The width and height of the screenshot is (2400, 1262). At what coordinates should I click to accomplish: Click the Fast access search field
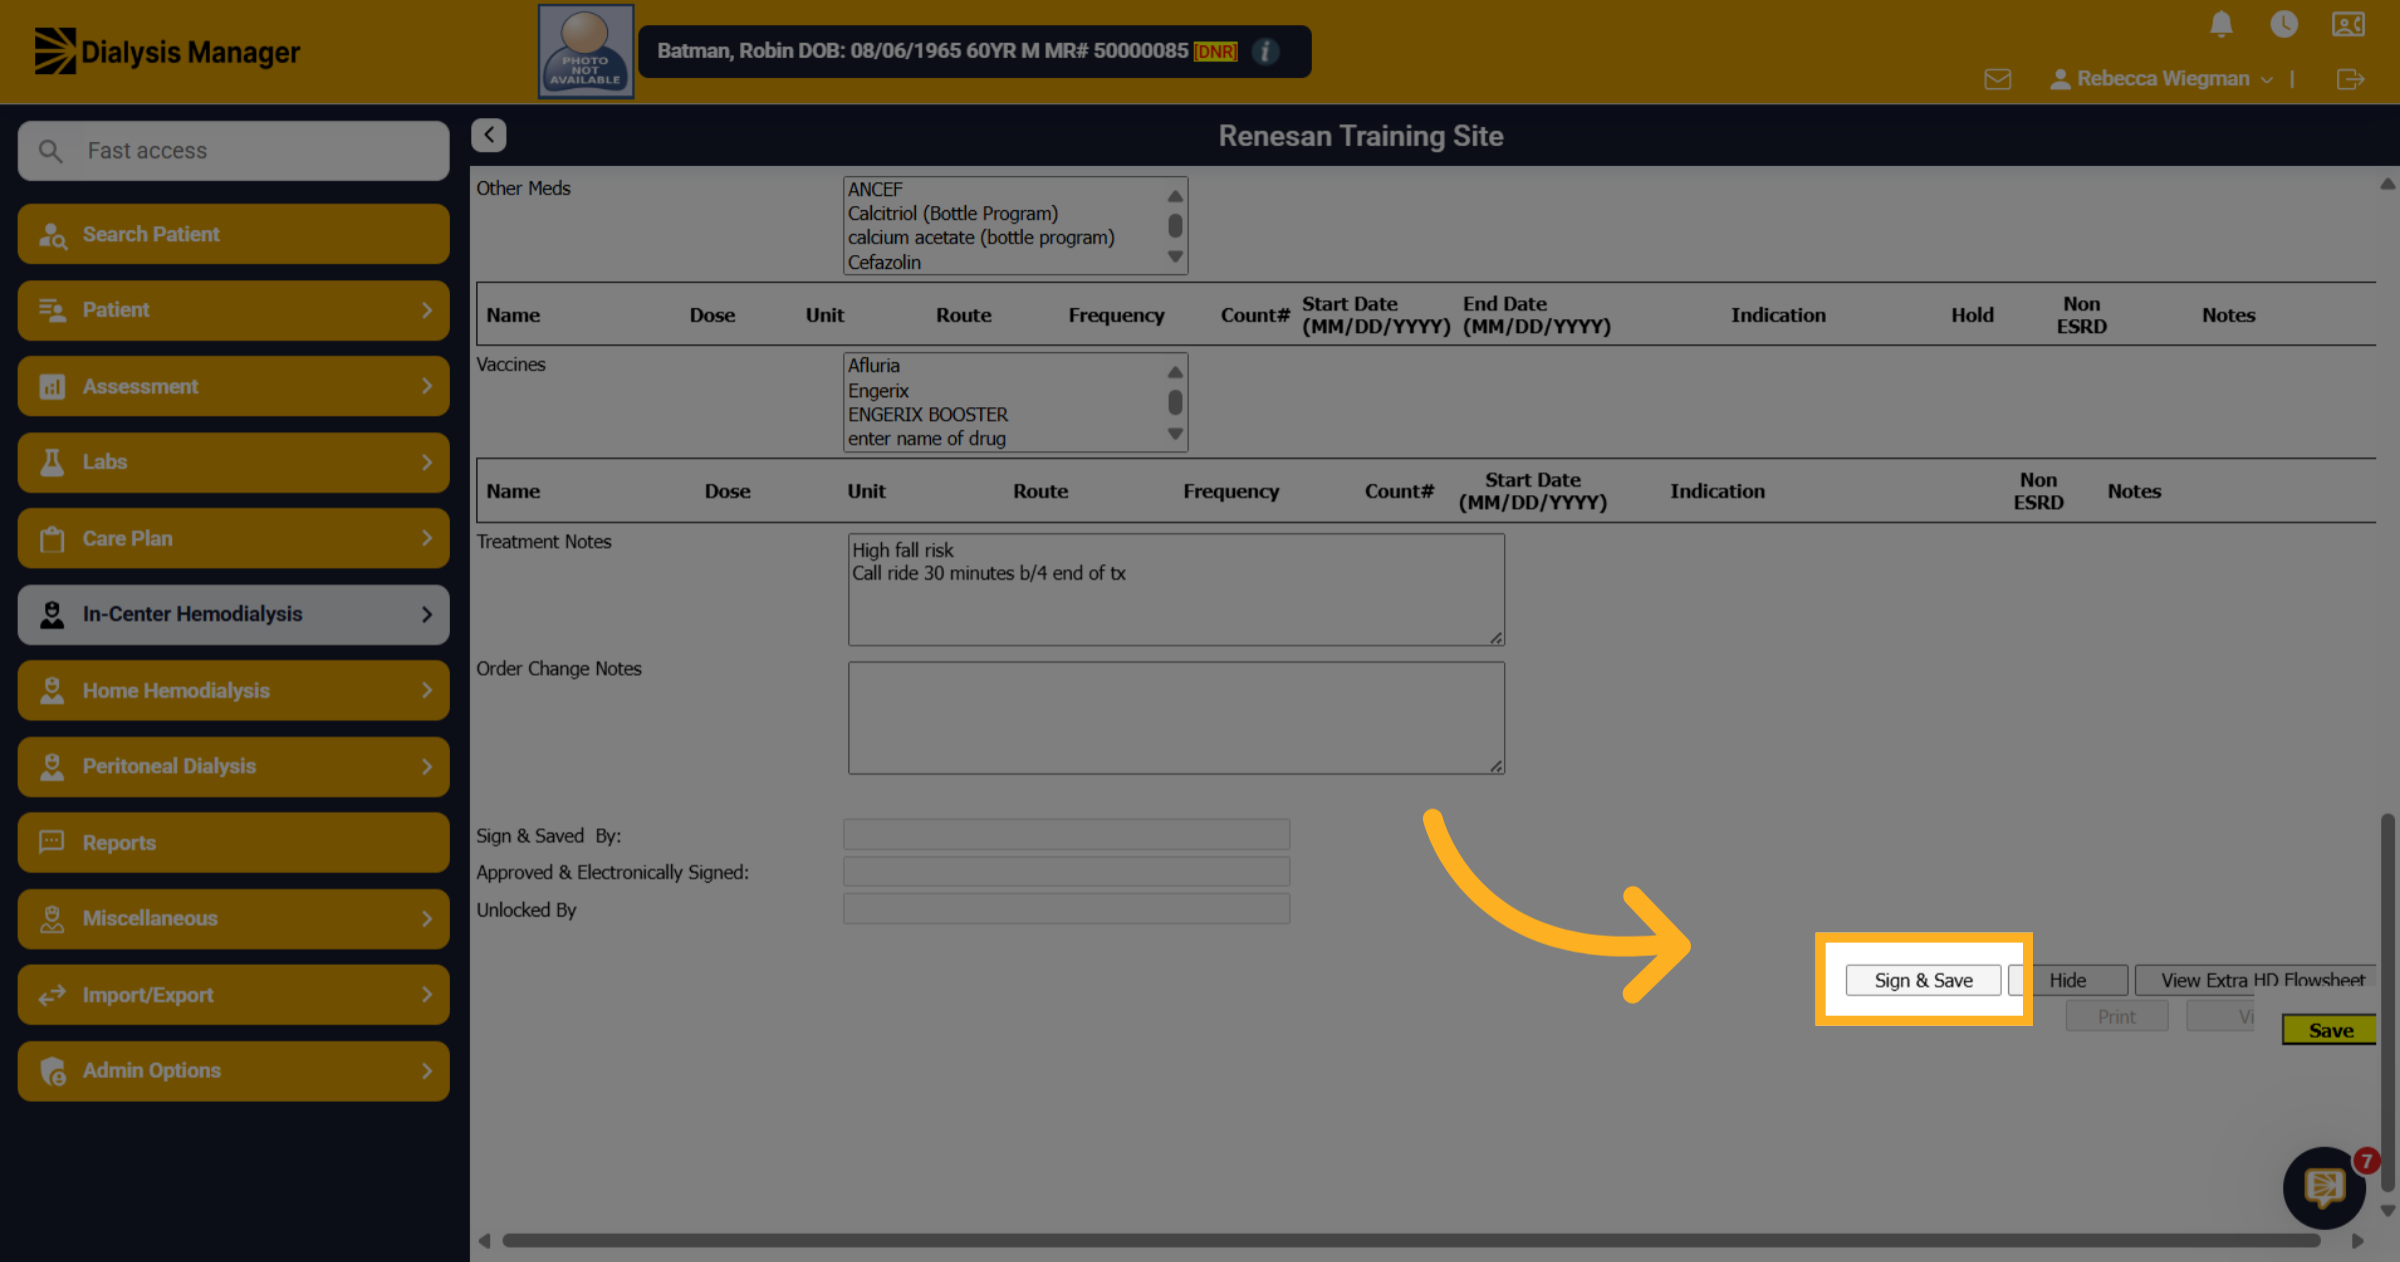tap(233, 151)
